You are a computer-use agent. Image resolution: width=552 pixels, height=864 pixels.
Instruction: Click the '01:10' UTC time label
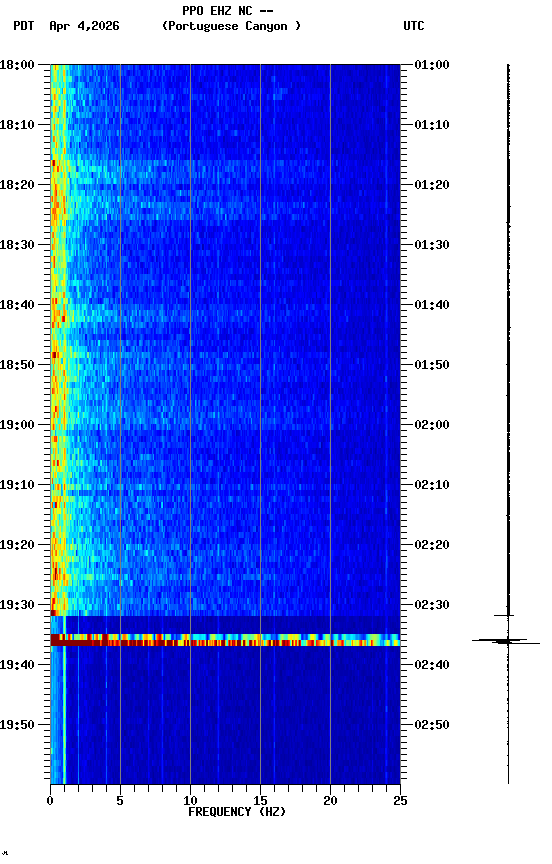pos(432,125)
